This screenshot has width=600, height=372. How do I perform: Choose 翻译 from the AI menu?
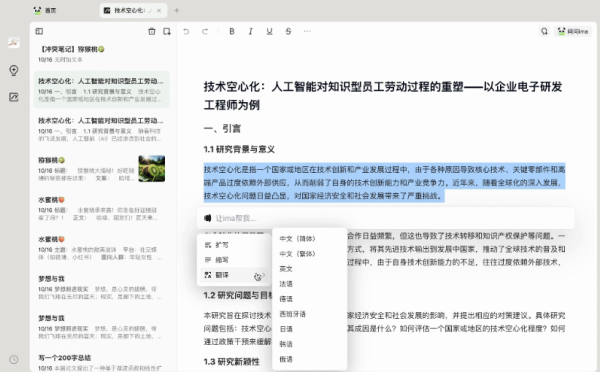coord(234,275)
